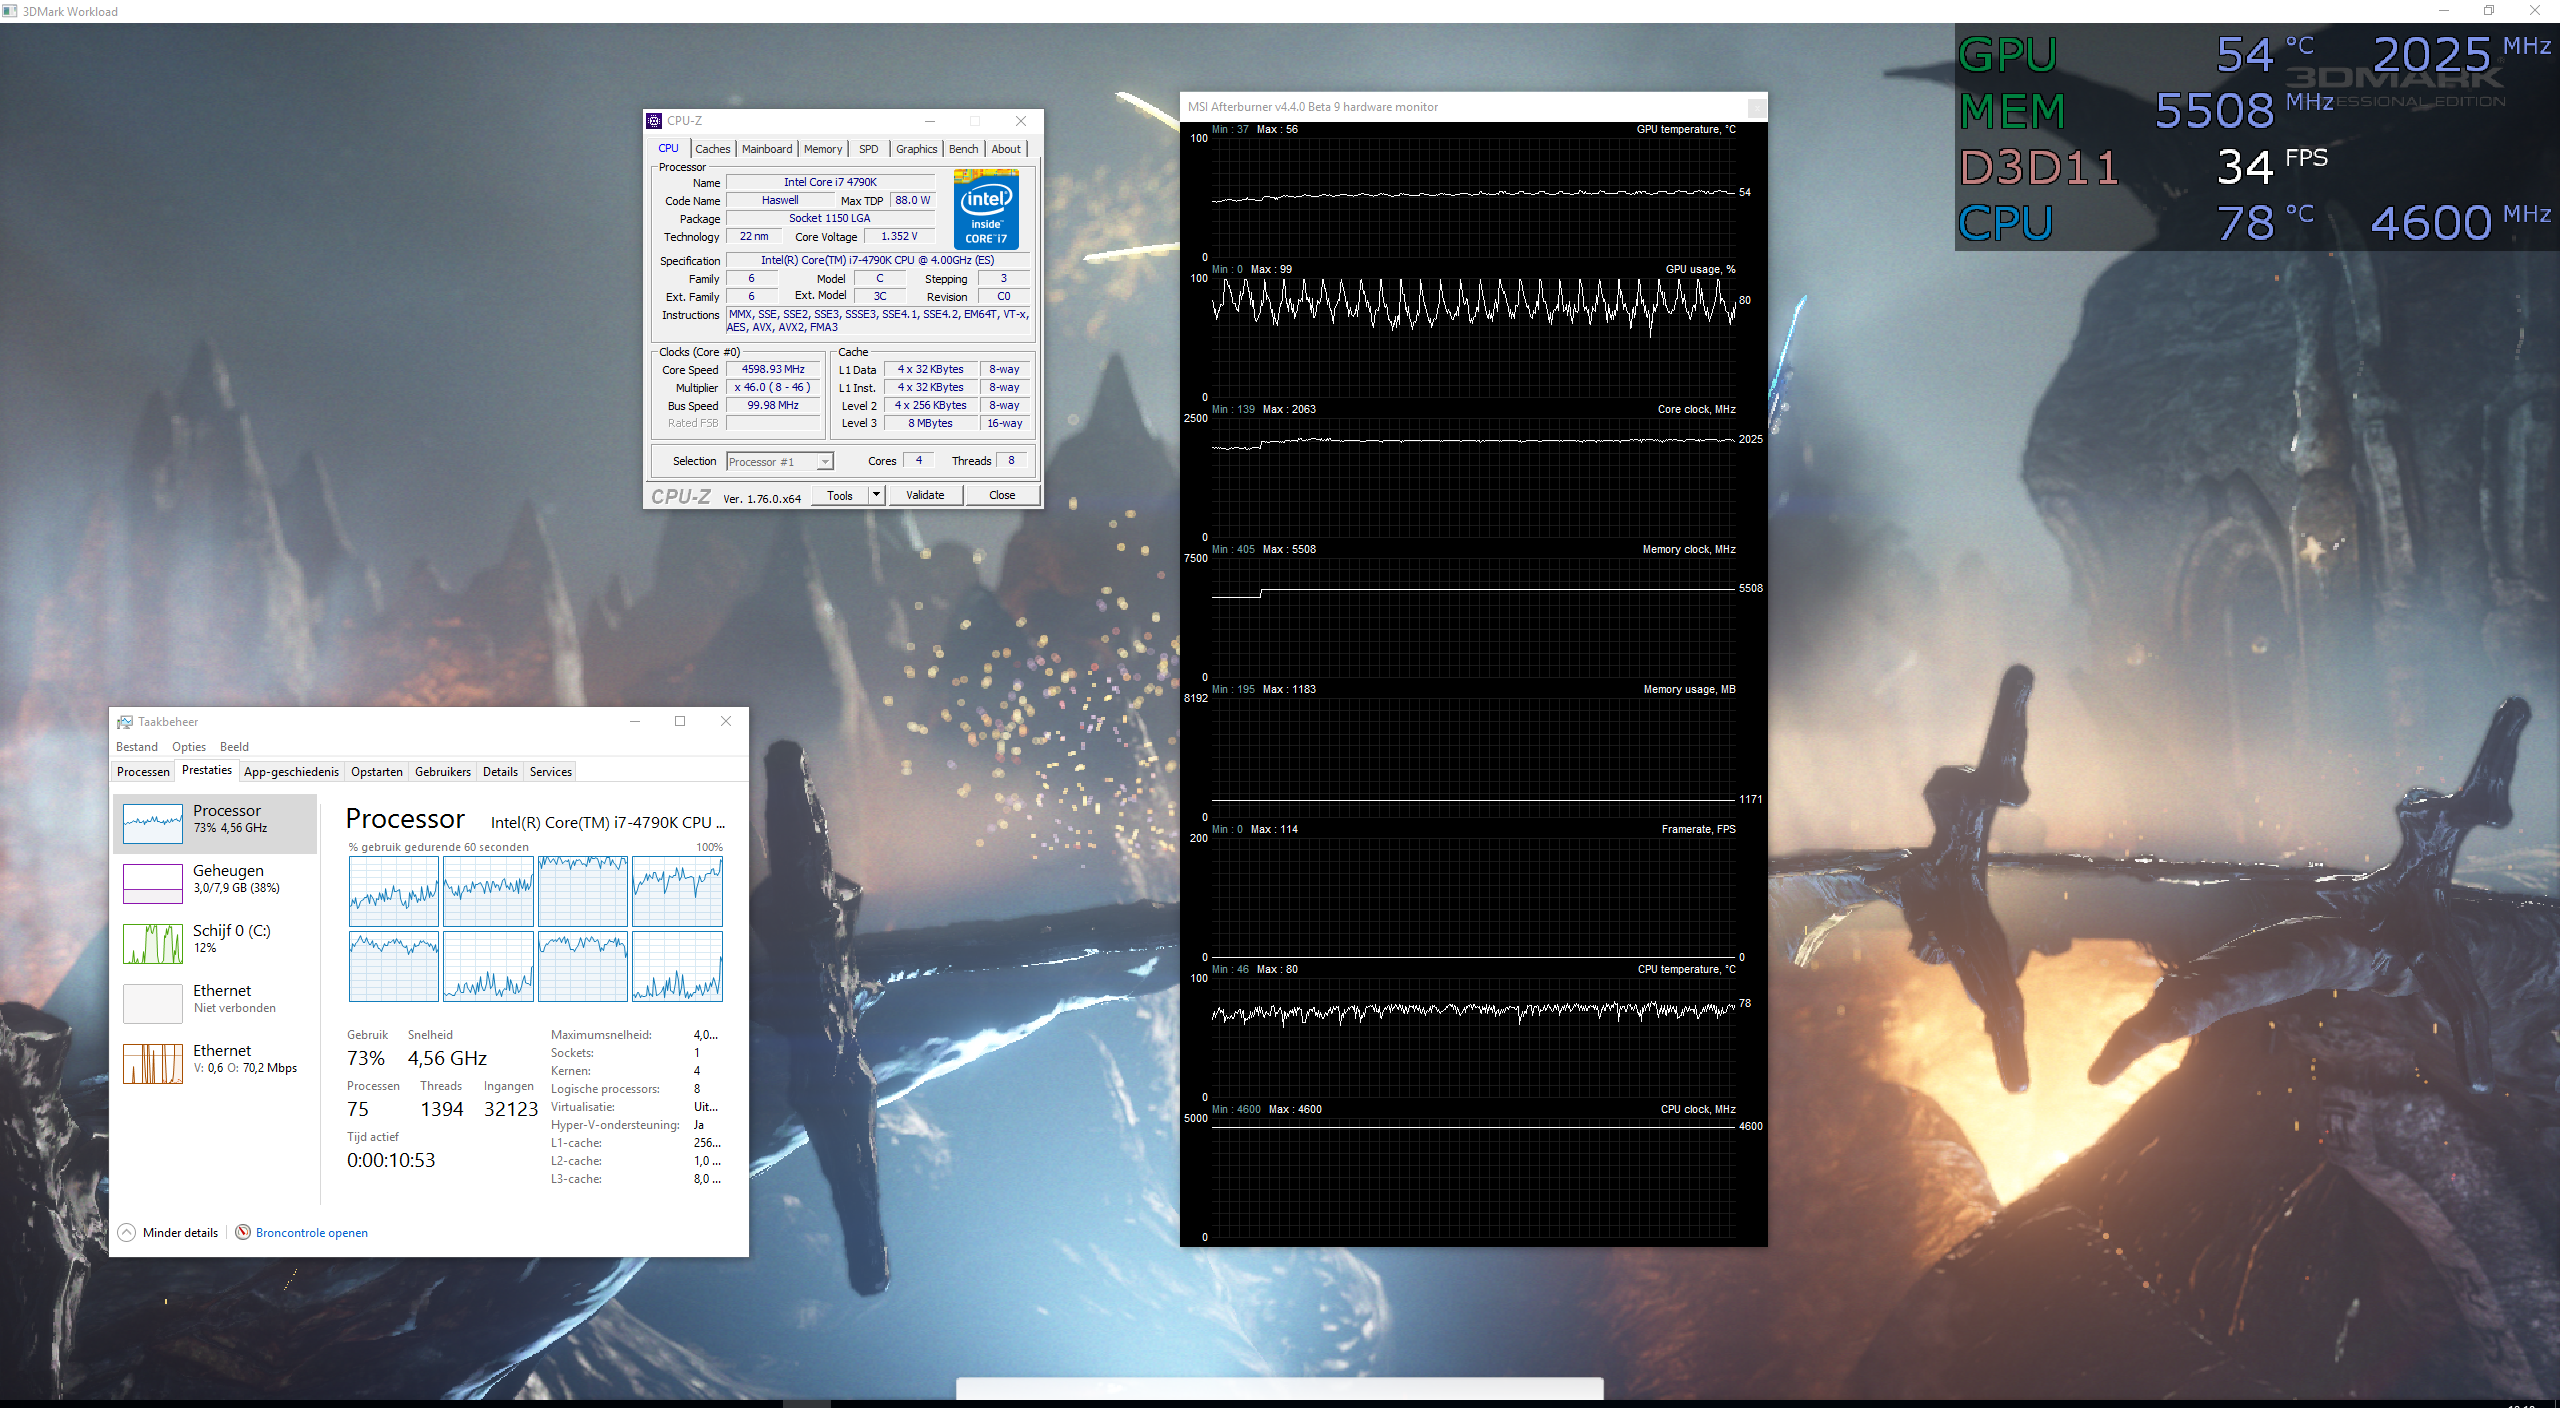Open the Processor #1 selection dropdown
The width and height of the screenshot is (2560, 1408).
pos(780,461)
